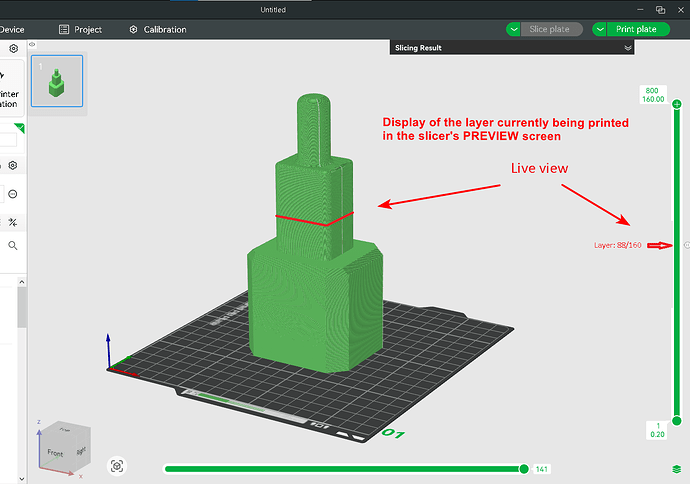Screen dimensions: 690x484
Task: Click the Front face of view cube
Action: [x=55, y=453]
